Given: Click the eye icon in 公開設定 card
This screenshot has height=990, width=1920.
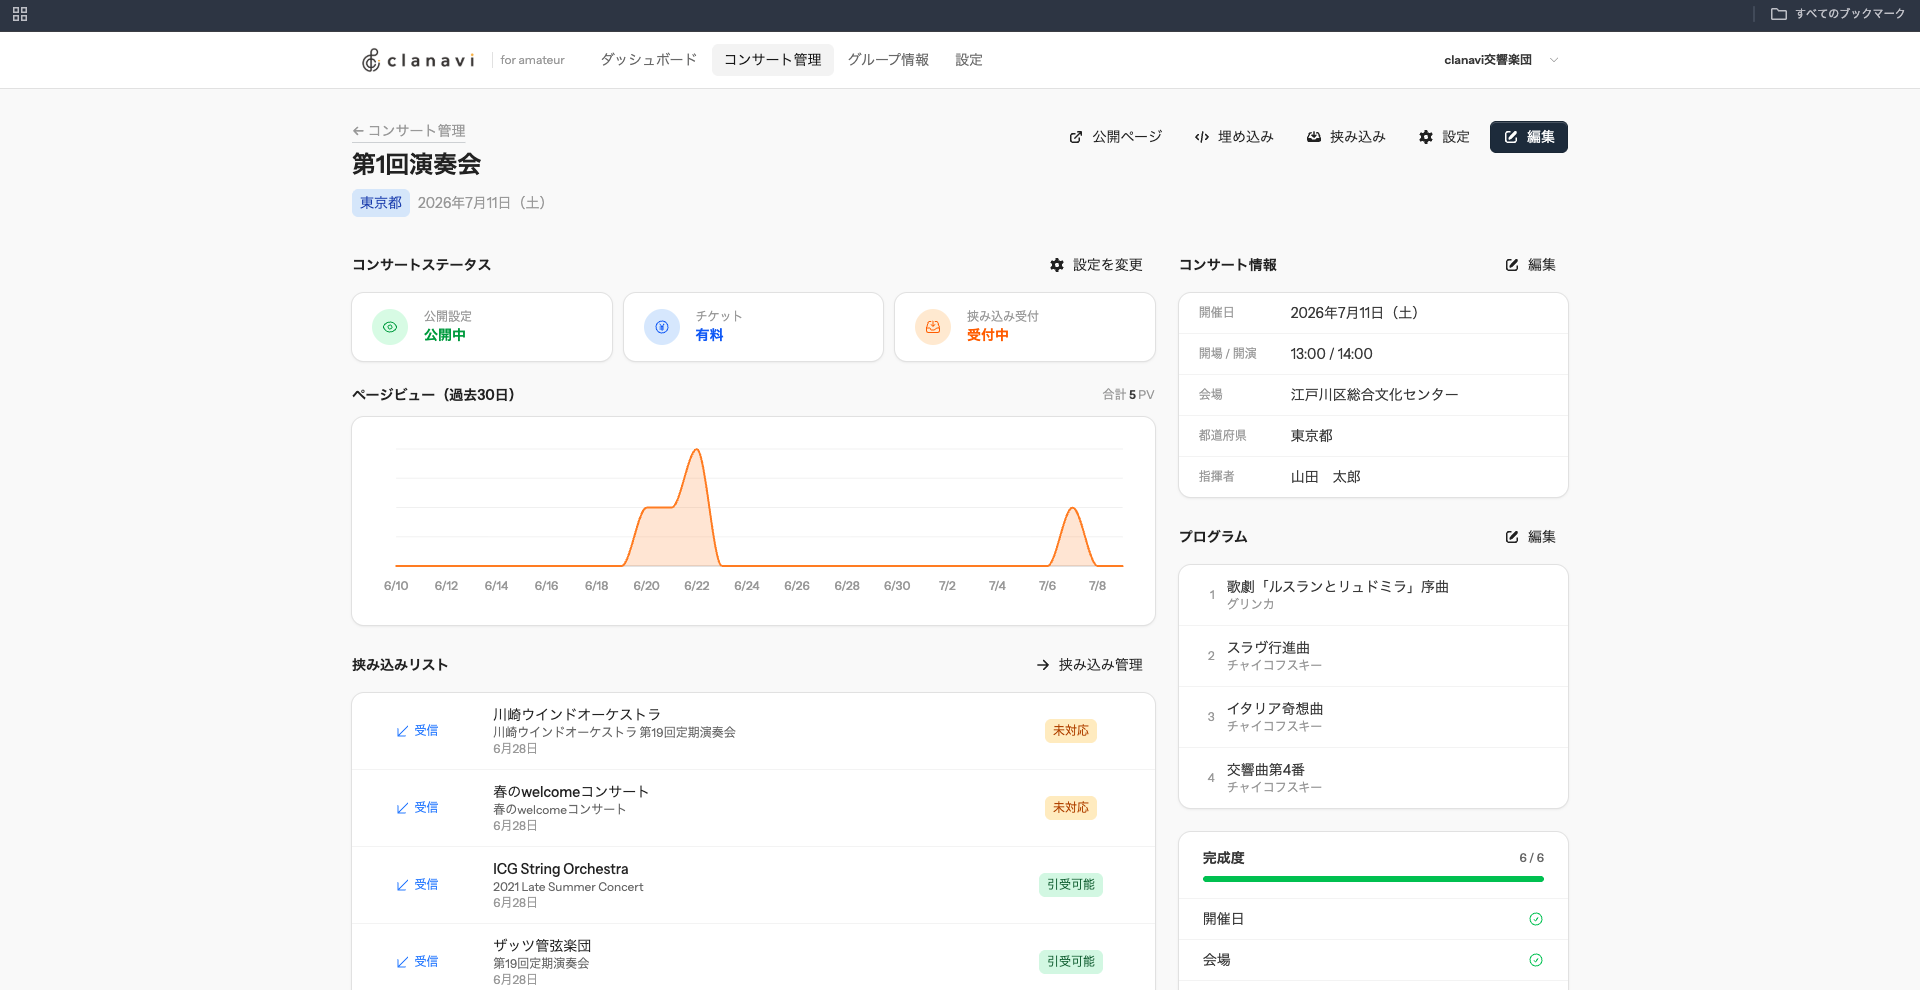Looking at the screenshot, I should (x=390, y=327).
